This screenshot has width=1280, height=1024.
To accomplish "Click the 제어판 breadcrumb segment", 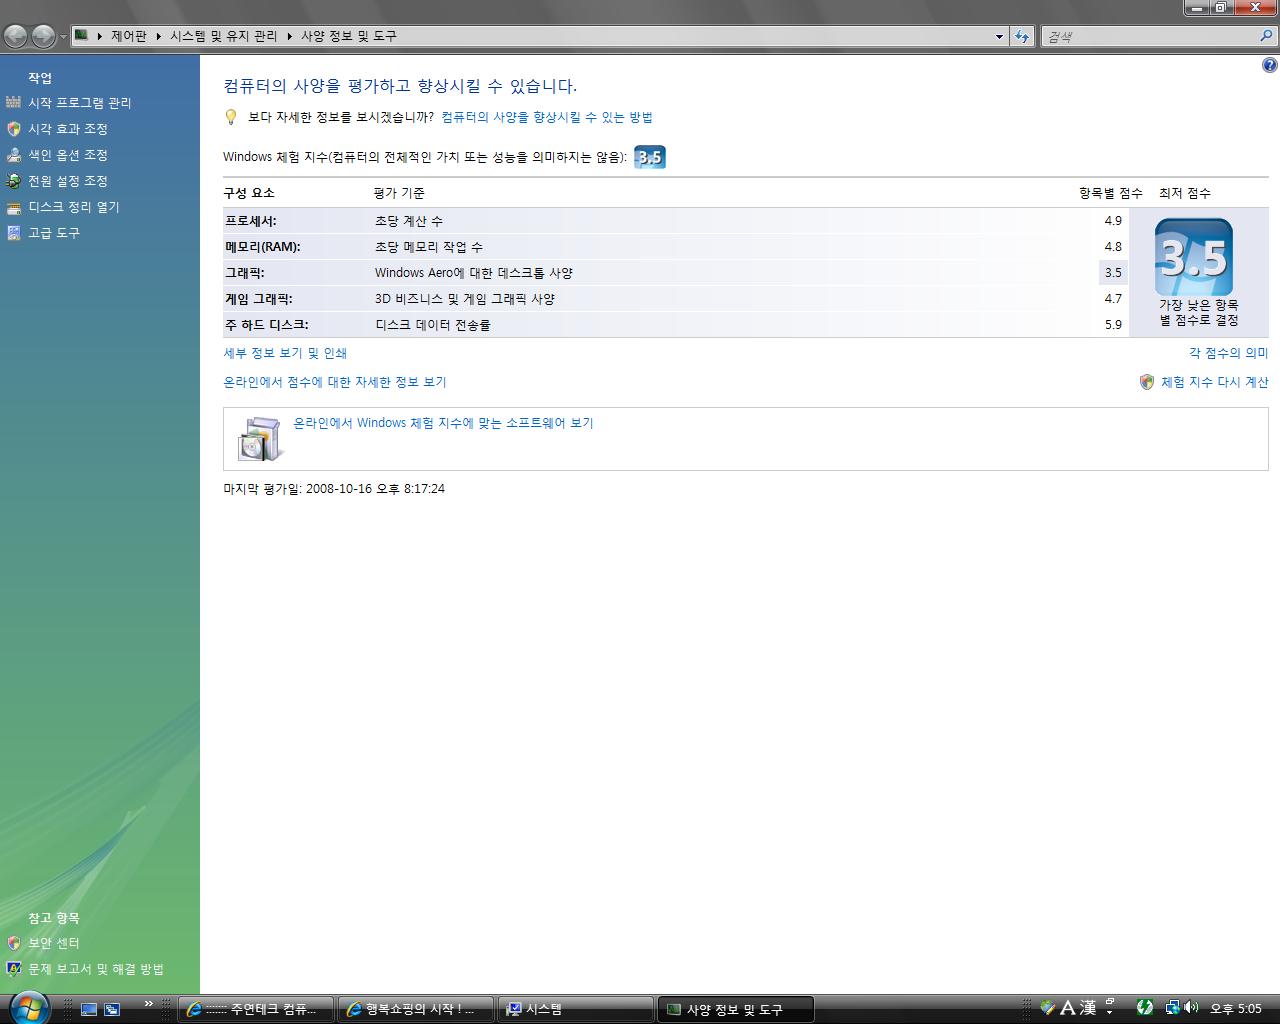I will (x=128, y=36).
